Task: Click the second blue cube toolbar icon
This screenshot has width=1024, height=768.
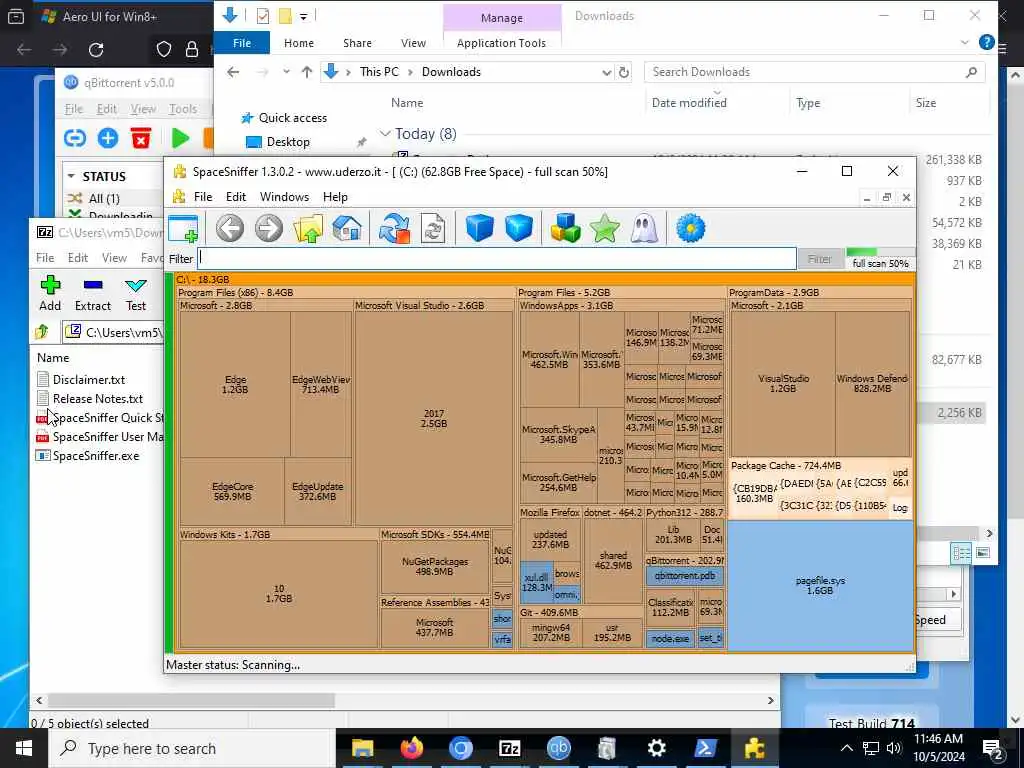Action: point(519,229)
